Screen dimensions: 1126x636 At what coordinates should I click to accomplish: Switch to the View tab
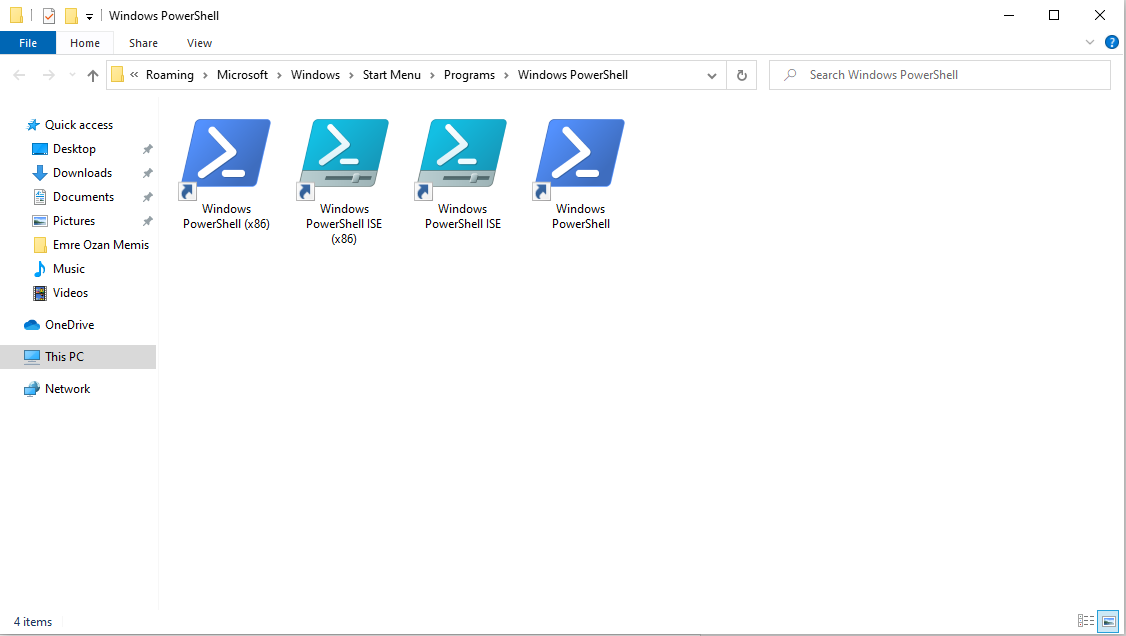199,43
